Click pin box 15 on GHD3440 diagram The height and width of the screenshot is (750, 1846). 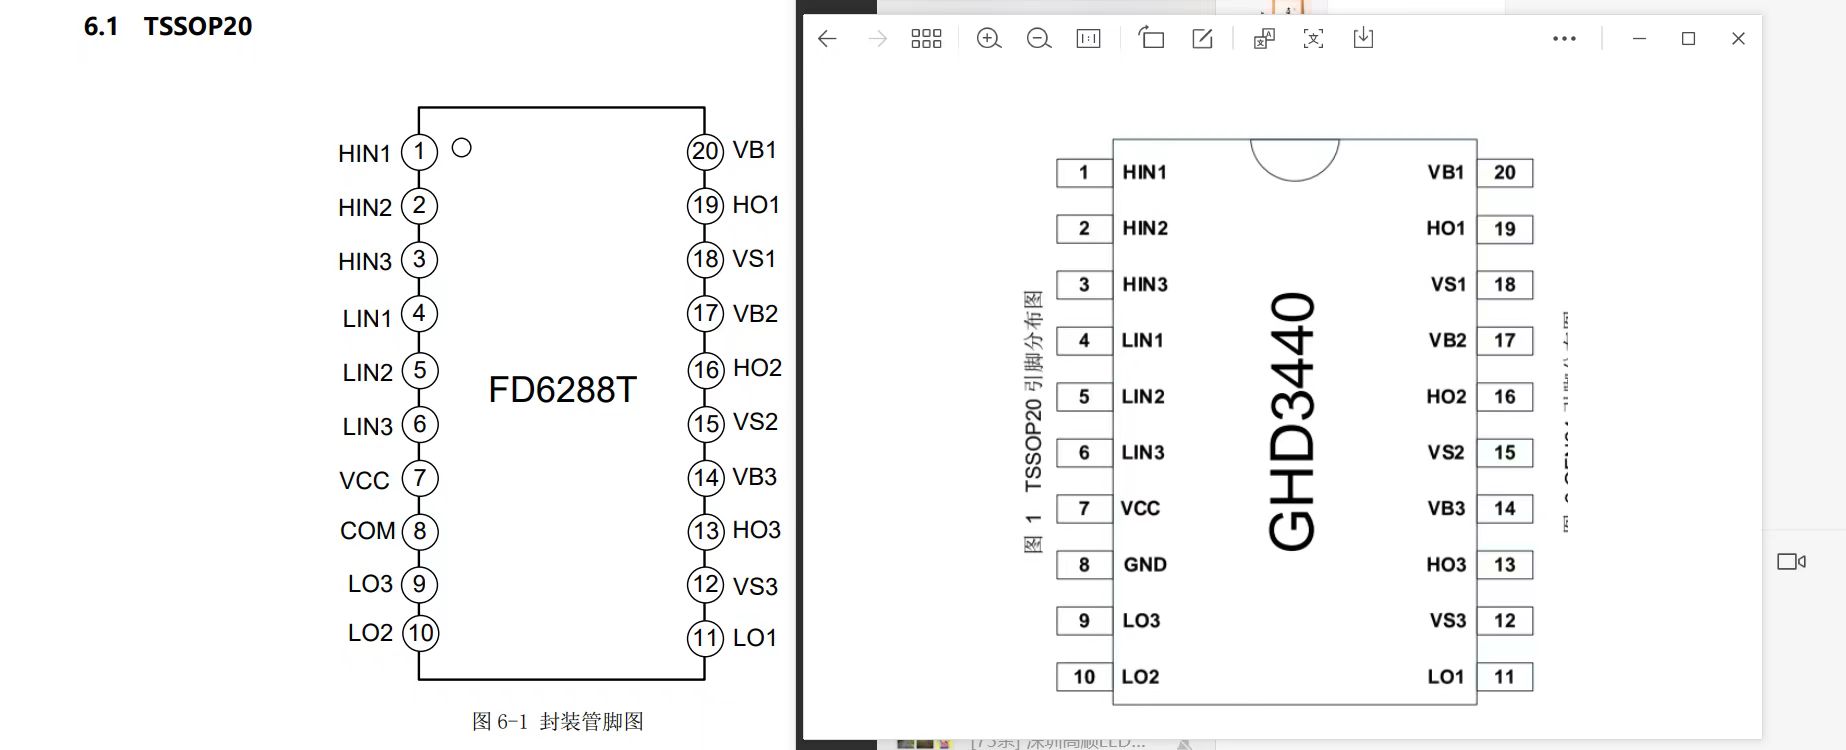(x=1505, y=453)
